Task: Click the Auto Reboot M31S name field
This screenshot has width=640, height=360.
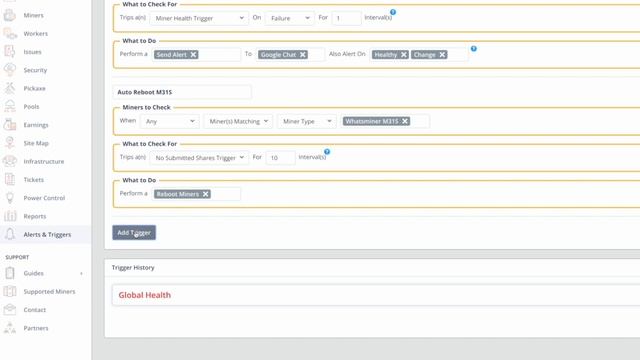Action: click(x=182, y=92)
